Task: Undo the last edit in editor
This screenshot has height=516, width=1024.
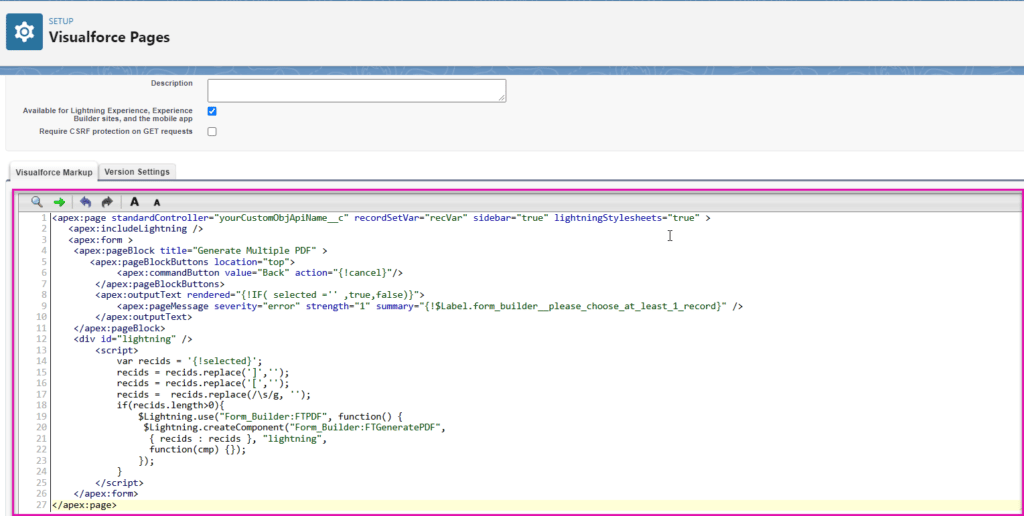Action: pyautogui.click(x=86, y=201)
